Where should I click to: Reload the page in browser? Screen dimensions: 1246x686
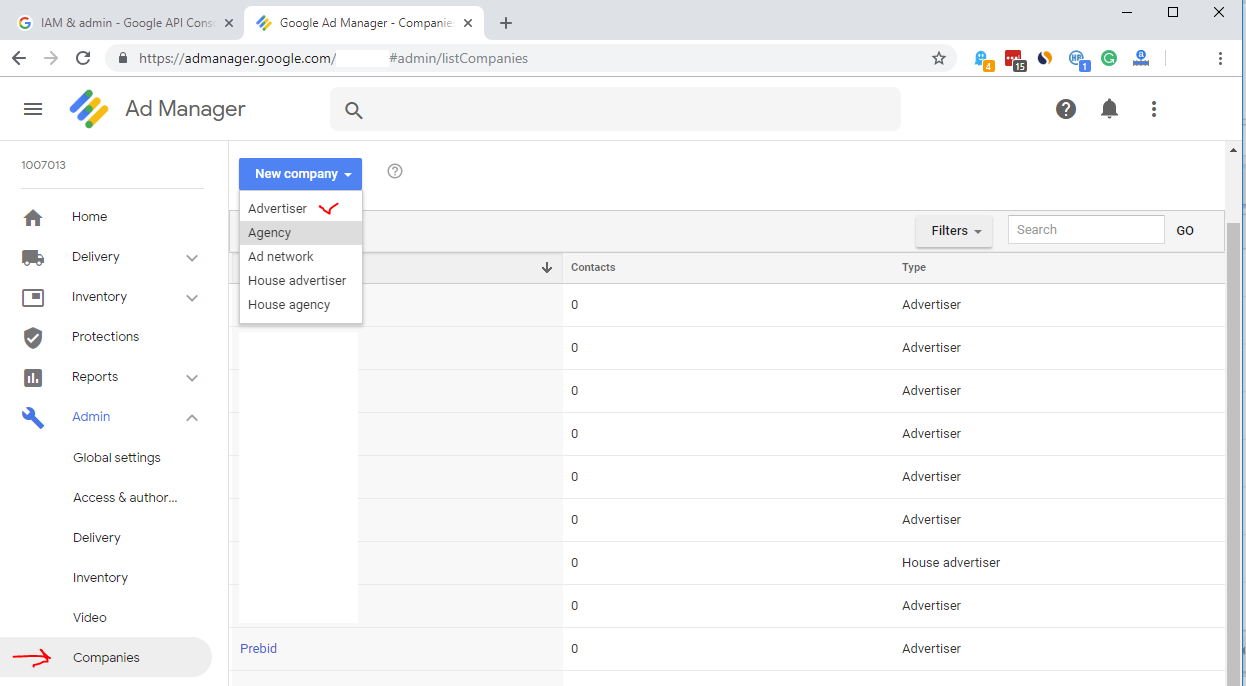(83, 58)
